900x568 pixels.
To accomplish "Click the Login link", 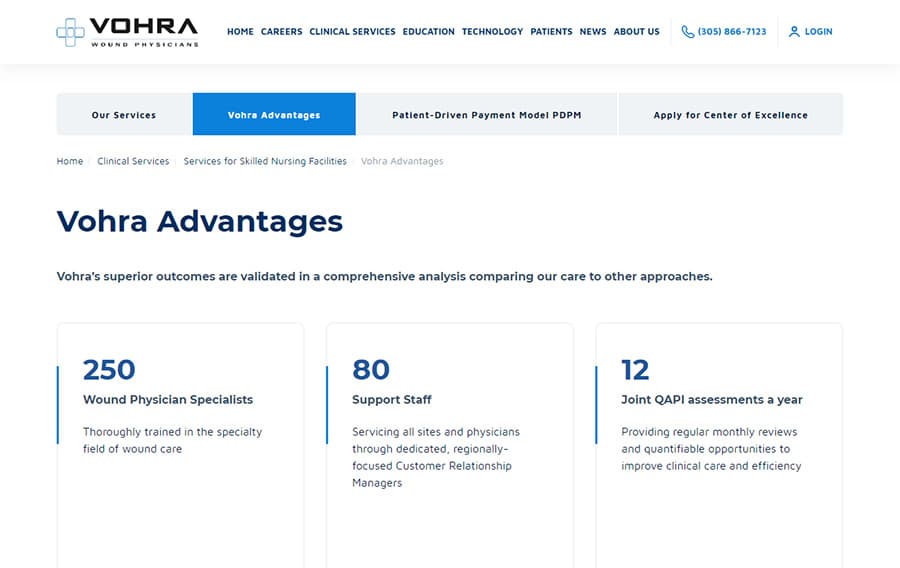I will [818, 32].
